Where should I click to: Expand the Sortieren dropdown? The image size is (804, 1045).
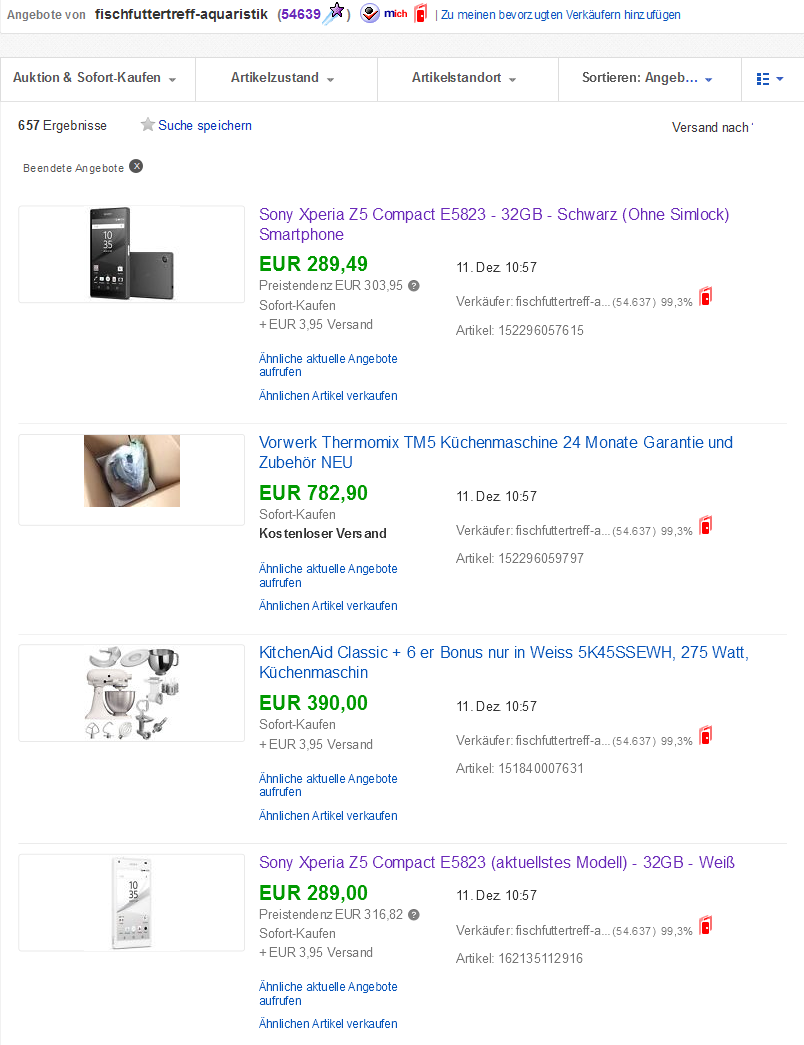(x=647, y=78)
